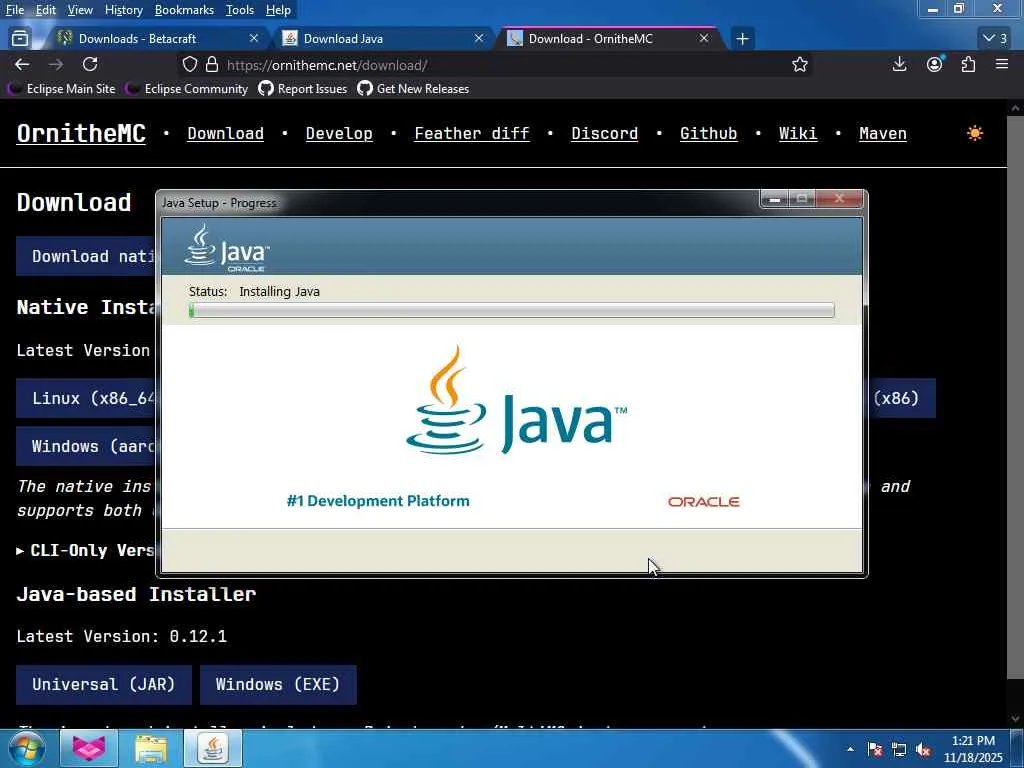This screenshot has width=1024, height=768.
Task: Open the Bookmarks menu
Action: [x=184, y=10]
